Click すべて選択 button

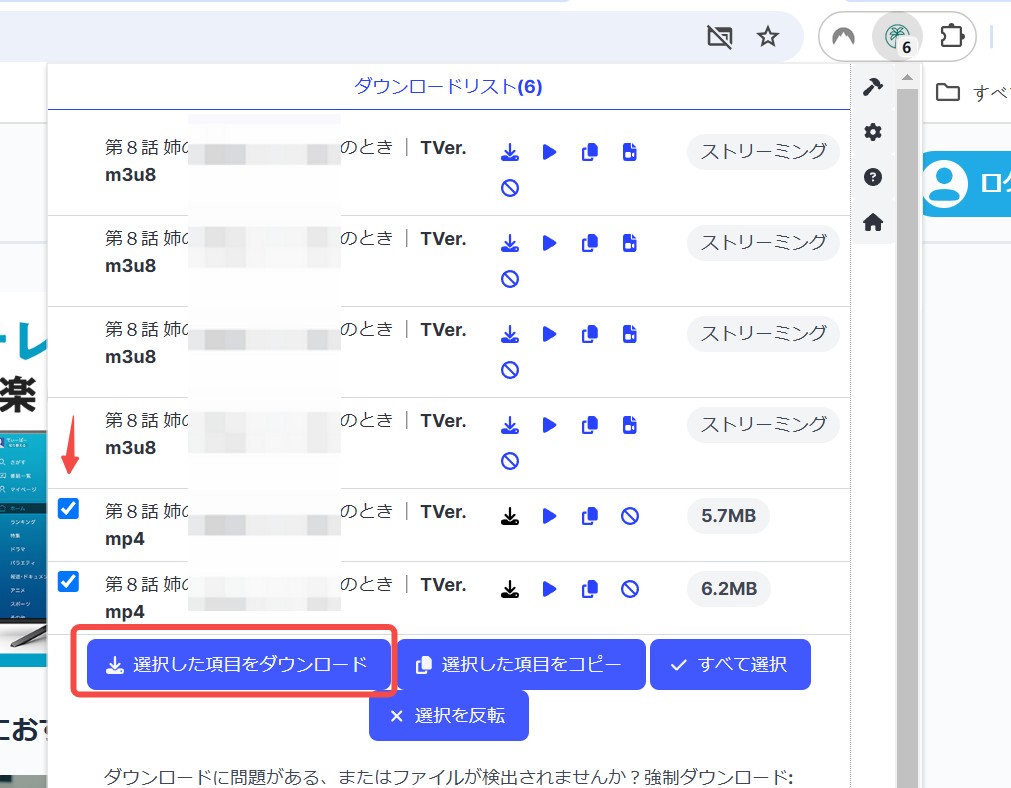point(730,664)
